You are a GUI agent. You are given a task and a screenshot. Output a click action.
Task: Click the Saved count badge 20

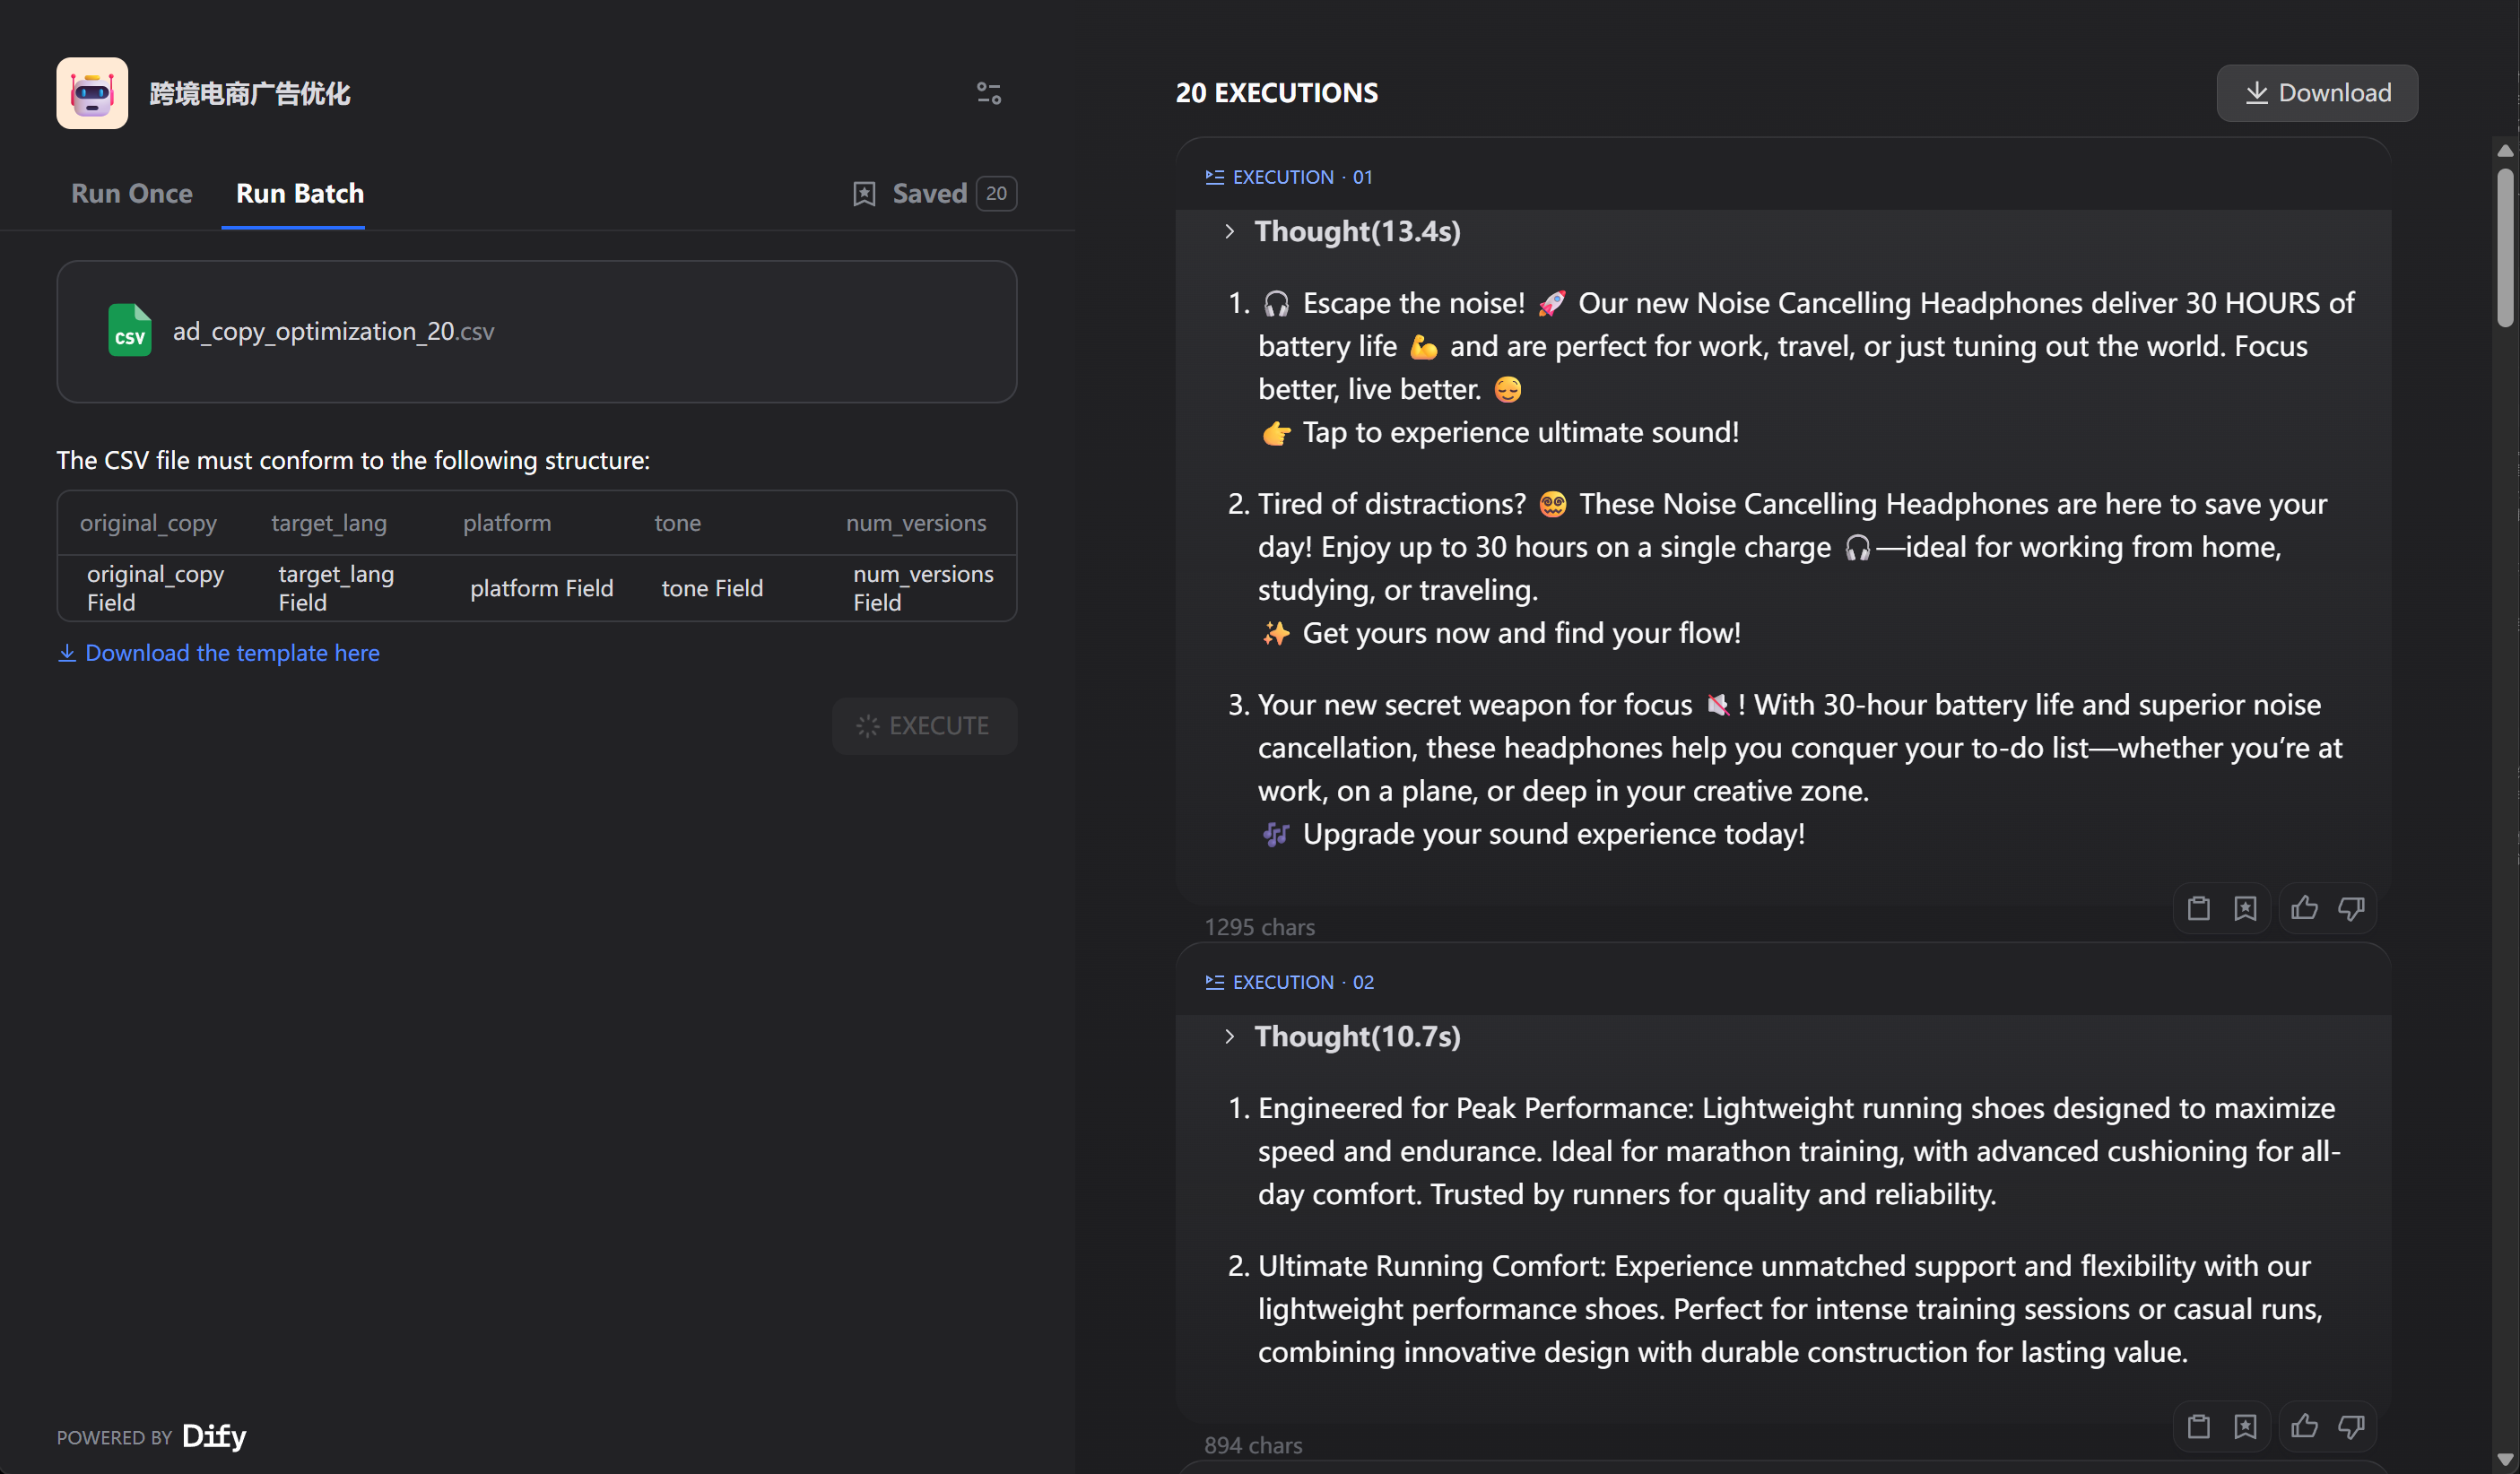pyautogui.click(x=996, y=193)
